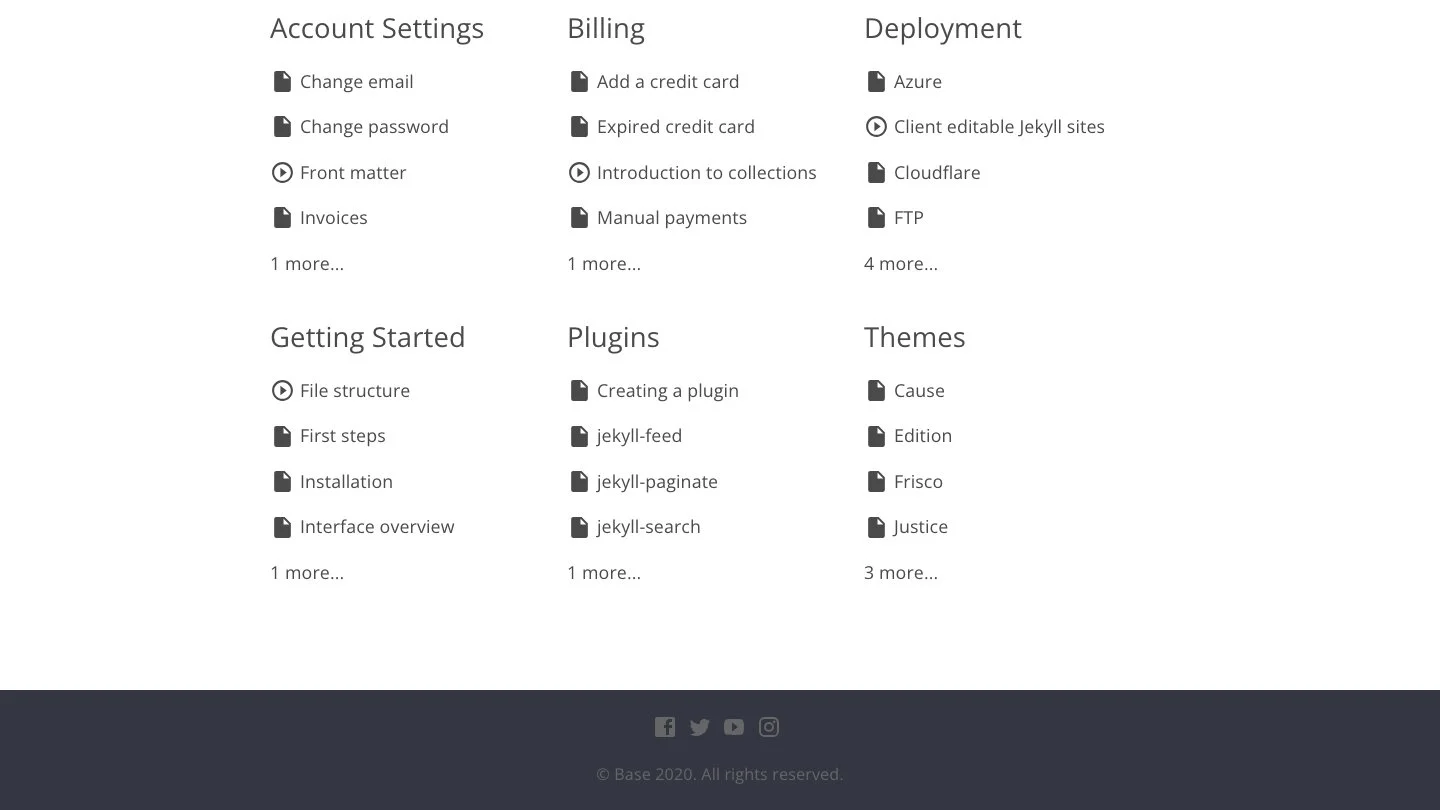Click the document icon beside First steps
Viewport: 1440px width, 810px height.
click(x=282, y=436)
